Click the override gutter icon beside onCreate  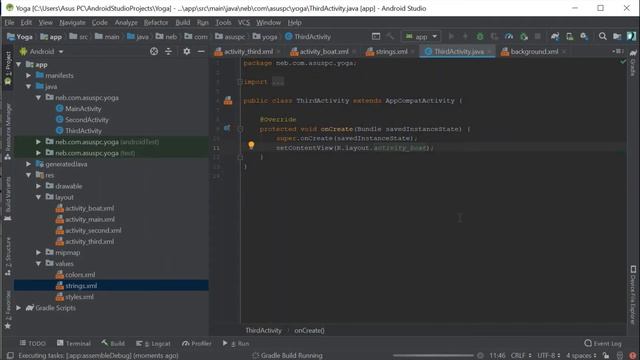(227, 129)
